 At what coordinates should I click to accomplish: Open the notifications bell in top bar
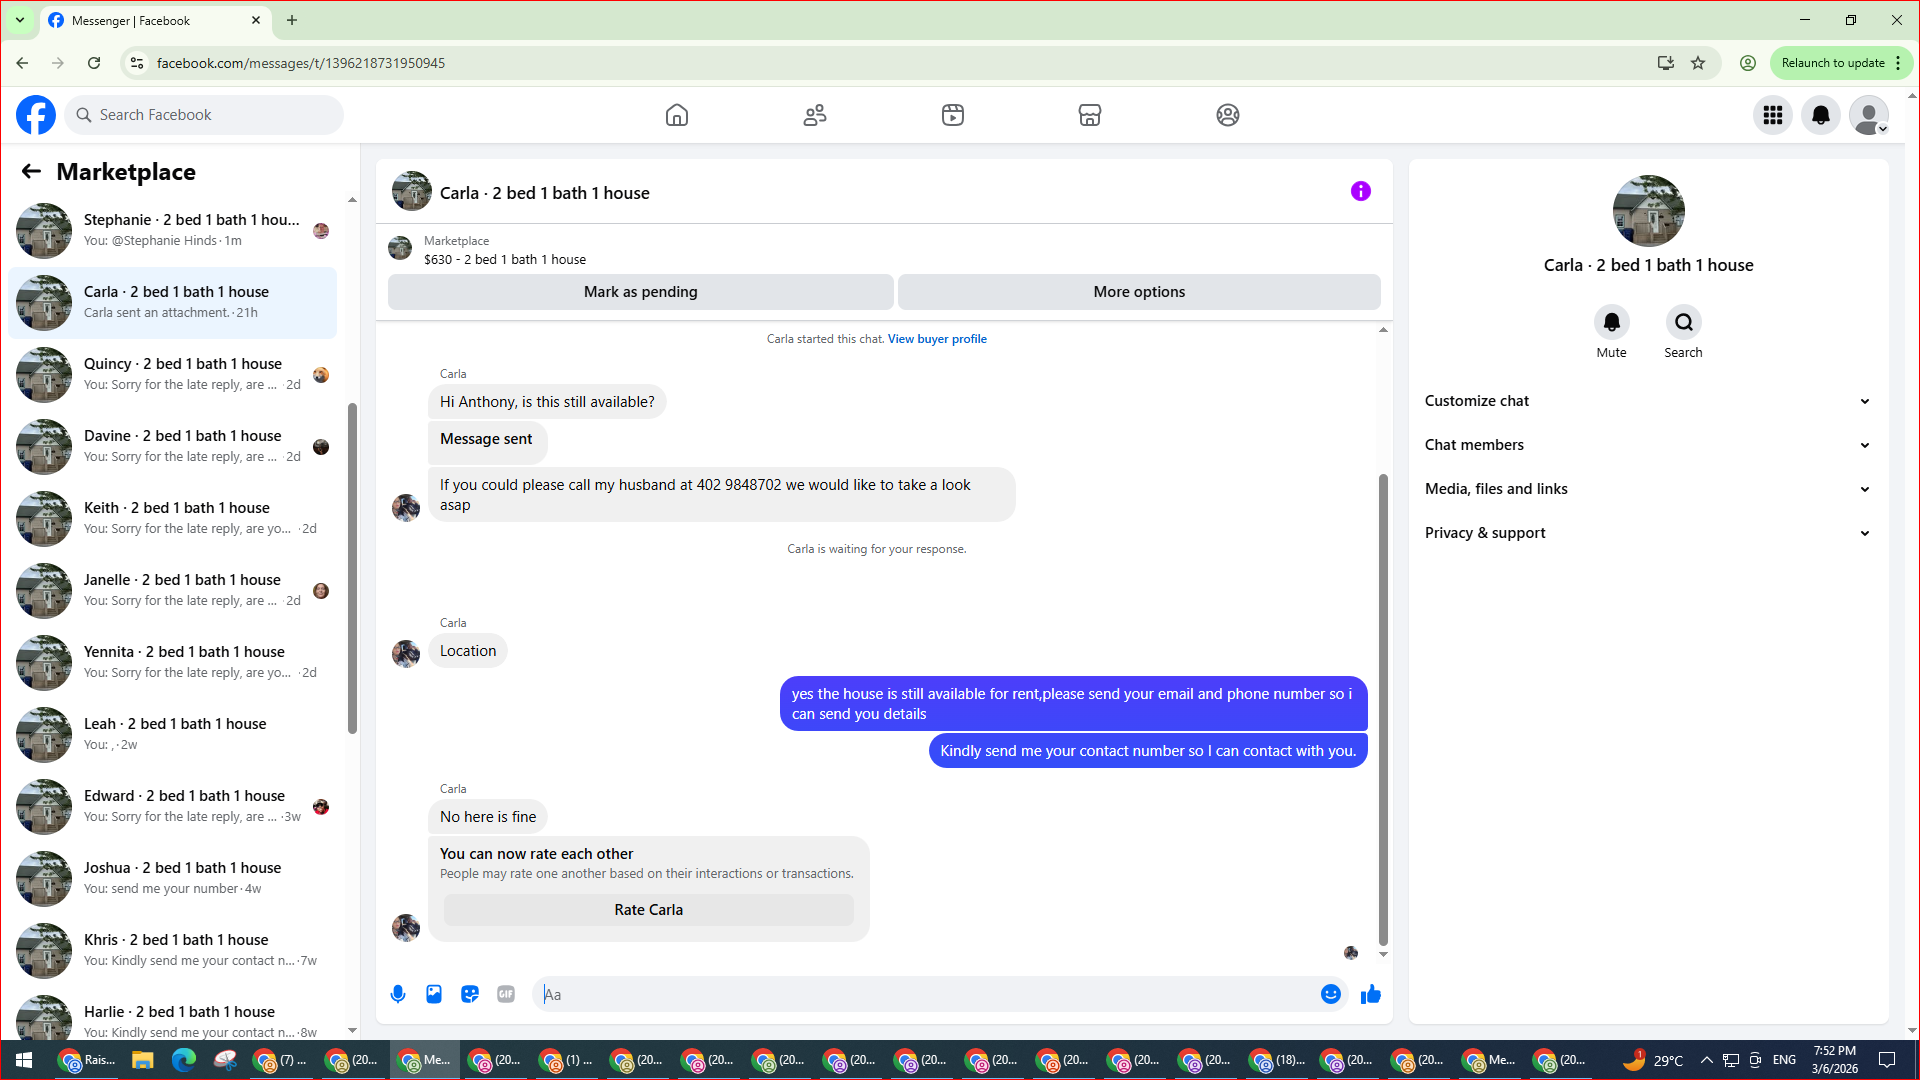click(1820, 115)
